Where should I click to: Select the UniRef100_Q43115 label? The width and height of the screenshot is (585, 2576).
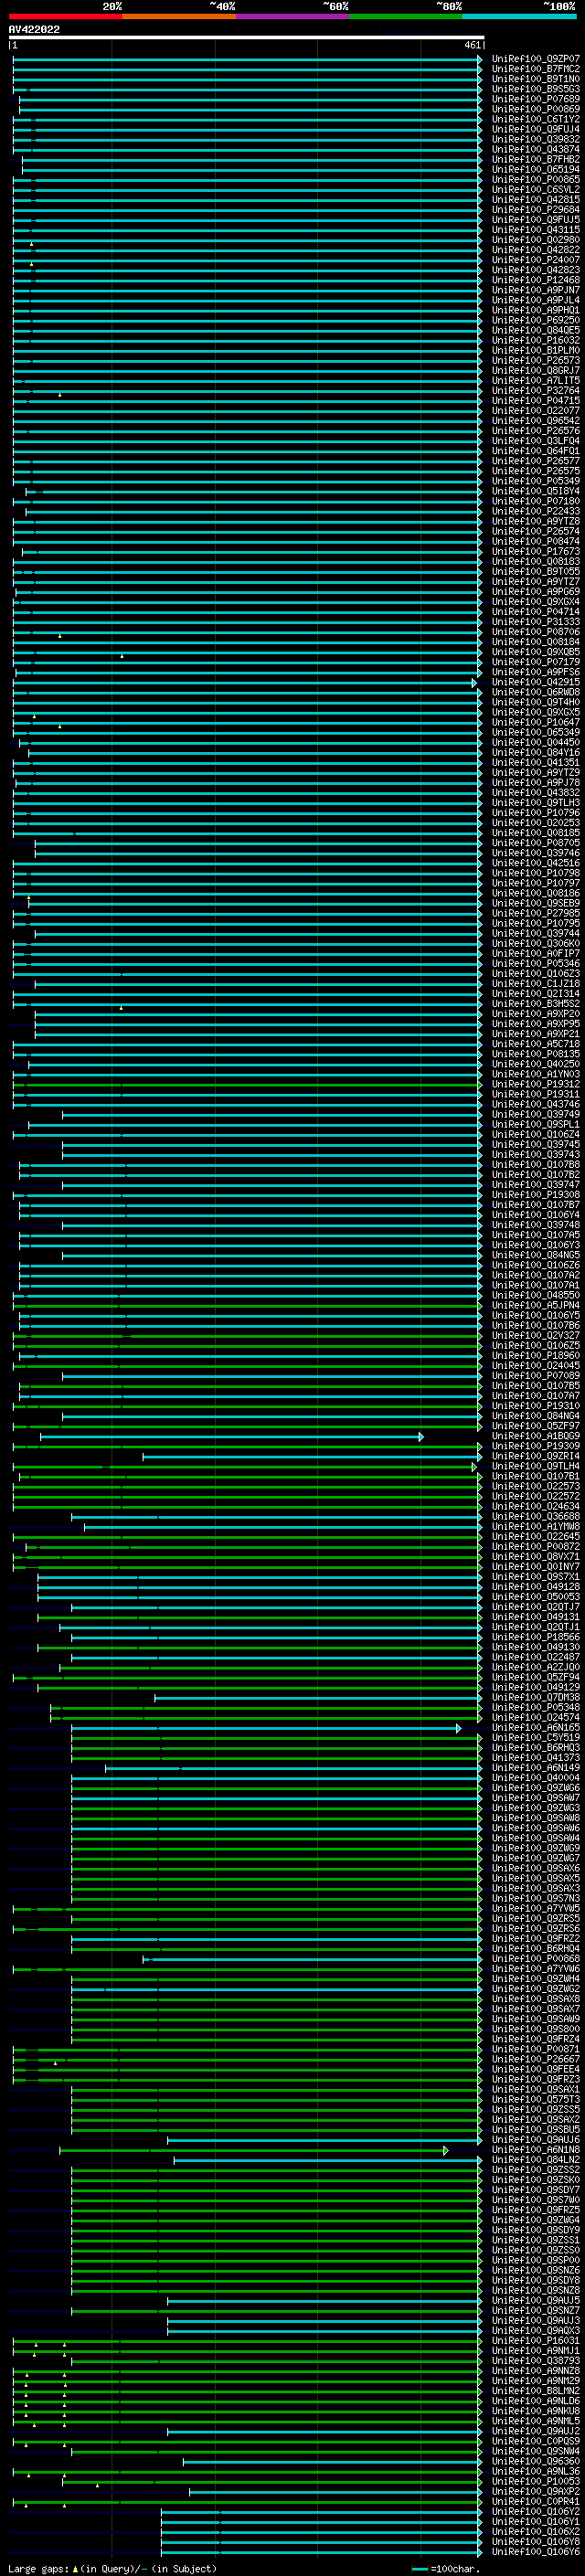point(535,230)
